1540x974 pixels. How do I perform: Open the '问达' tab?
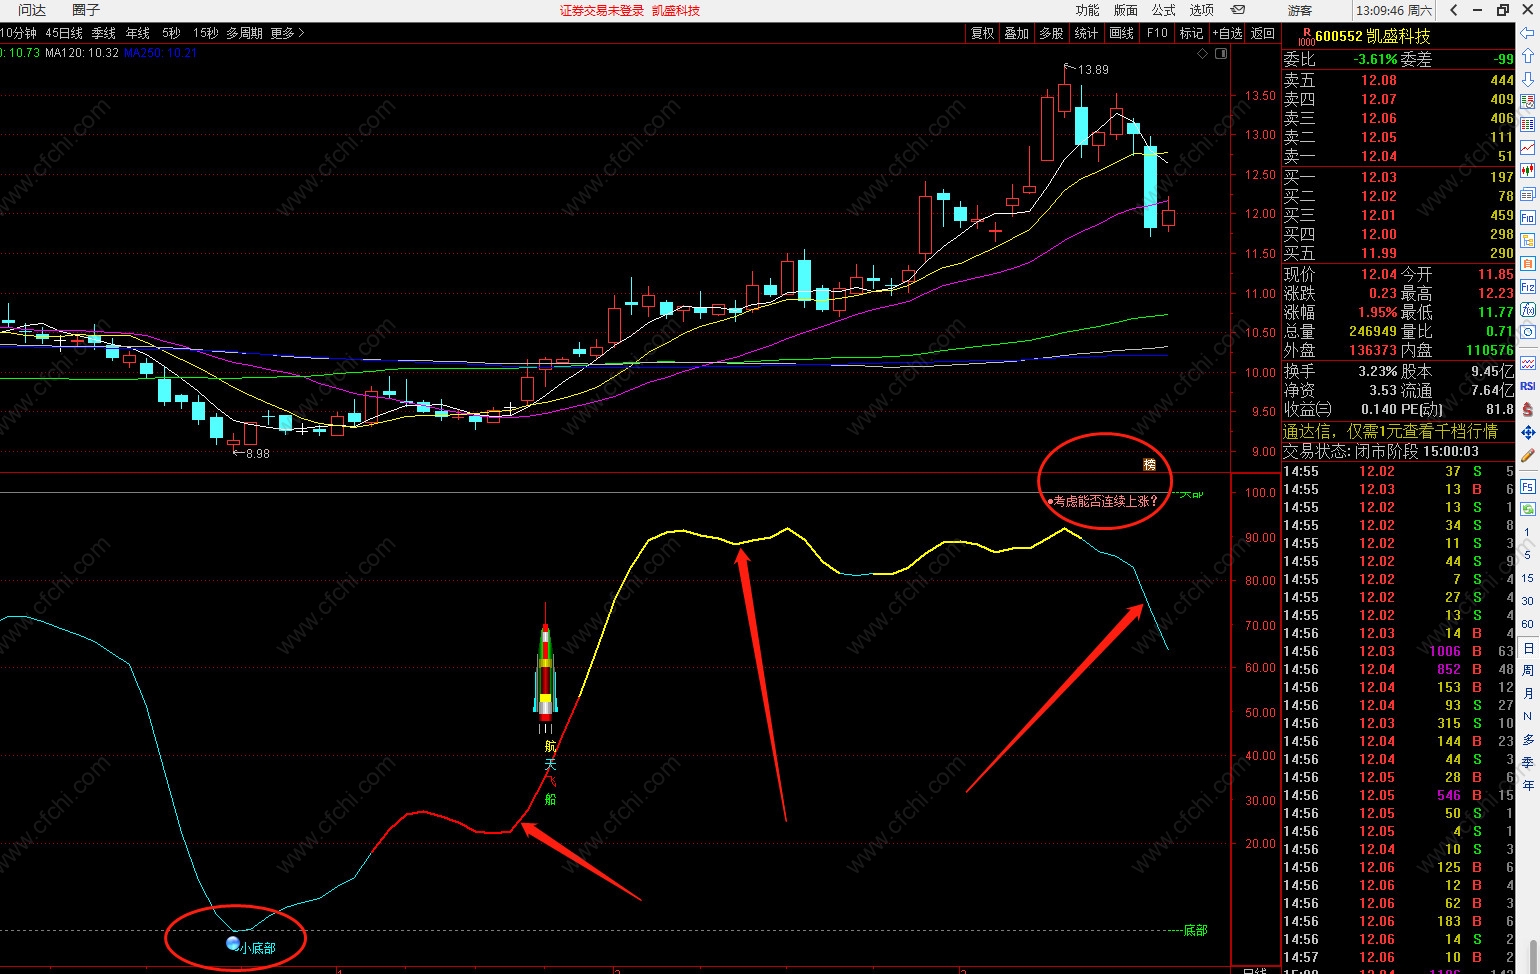[x=32, y=10]
